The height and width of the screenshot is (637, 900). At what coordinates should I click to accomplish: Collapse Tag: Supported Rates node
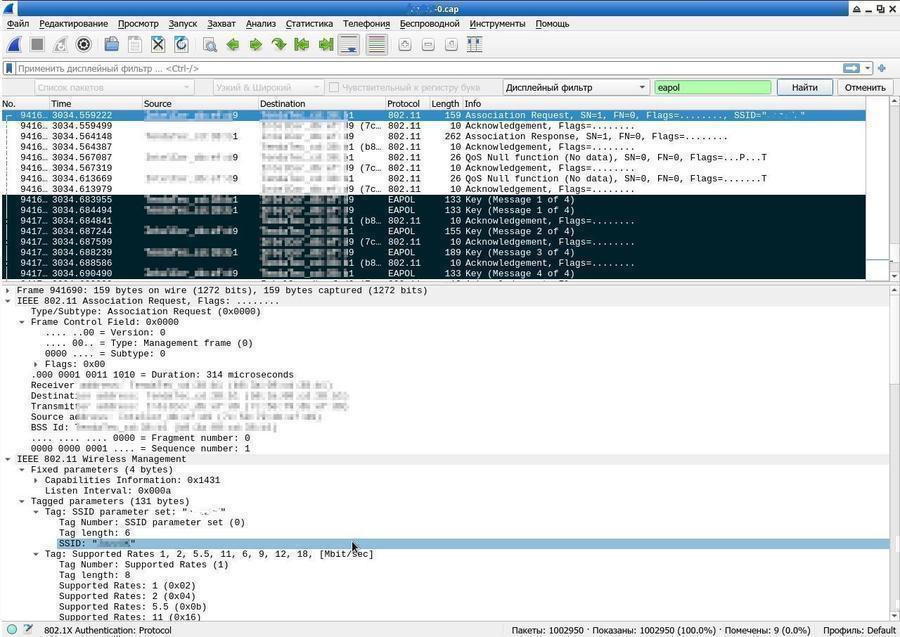point(36,554)
